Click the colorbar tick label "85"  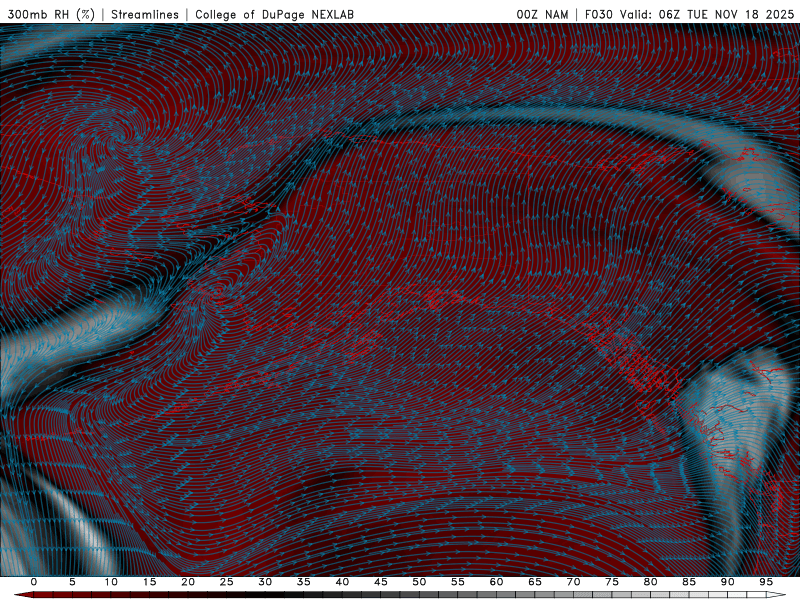coord(689,582)
